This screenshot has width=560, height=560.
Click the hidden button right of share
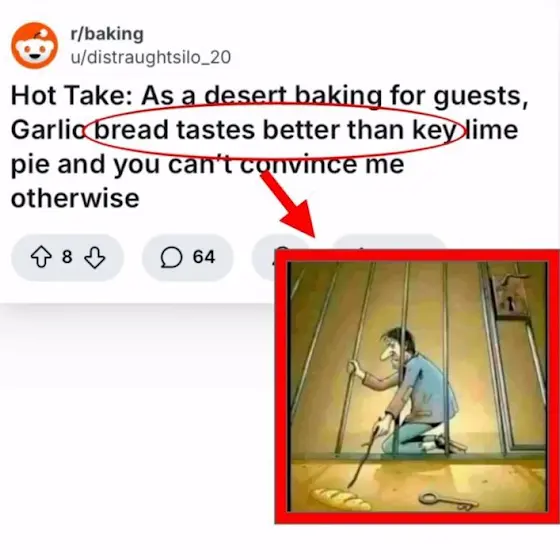pyautogui.click(x=389, y=242)
